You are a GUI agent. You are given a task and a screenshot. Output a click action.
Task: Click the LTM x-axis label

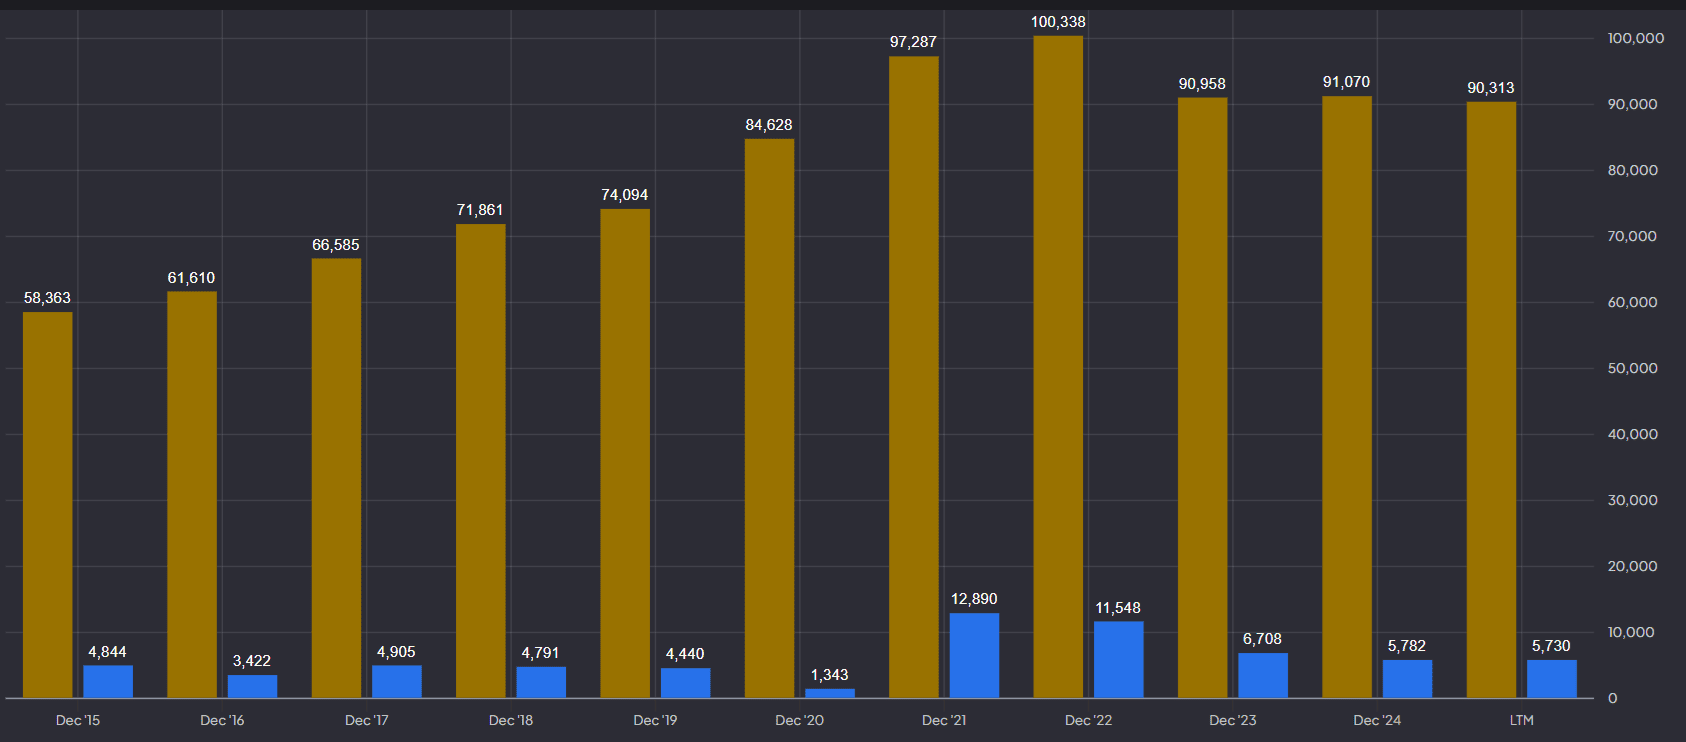[1521, 720]
